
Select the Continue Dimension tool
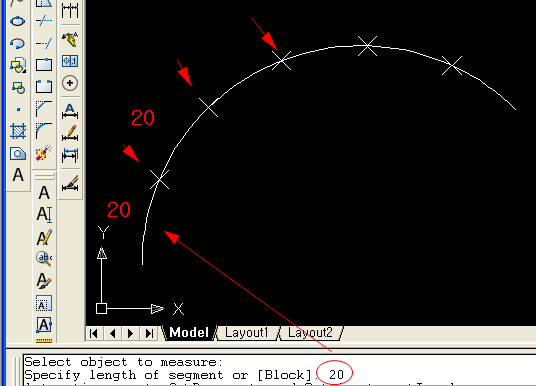(70, 10)
